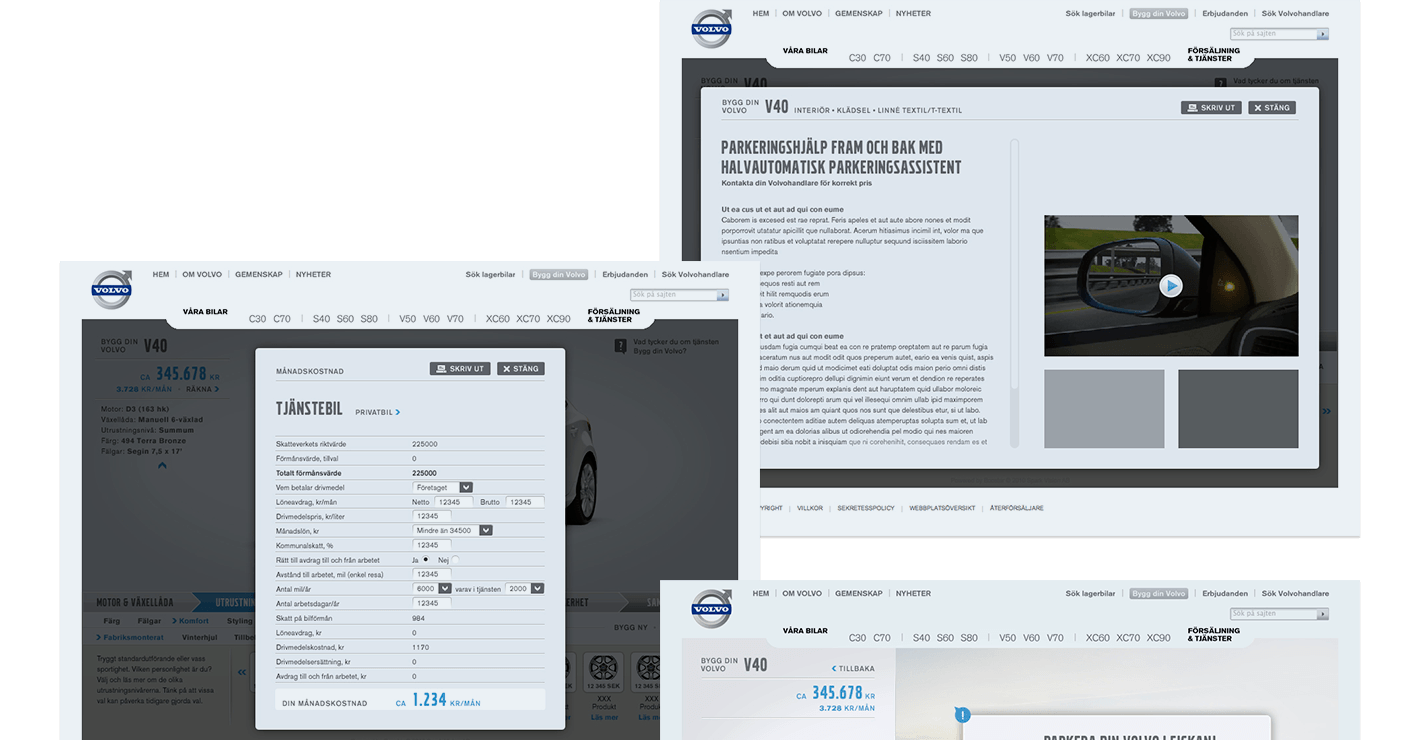Select the dark gray thumbnail below the video
This screenshot has width=1420, height=740.
[x=1238, y=409]
